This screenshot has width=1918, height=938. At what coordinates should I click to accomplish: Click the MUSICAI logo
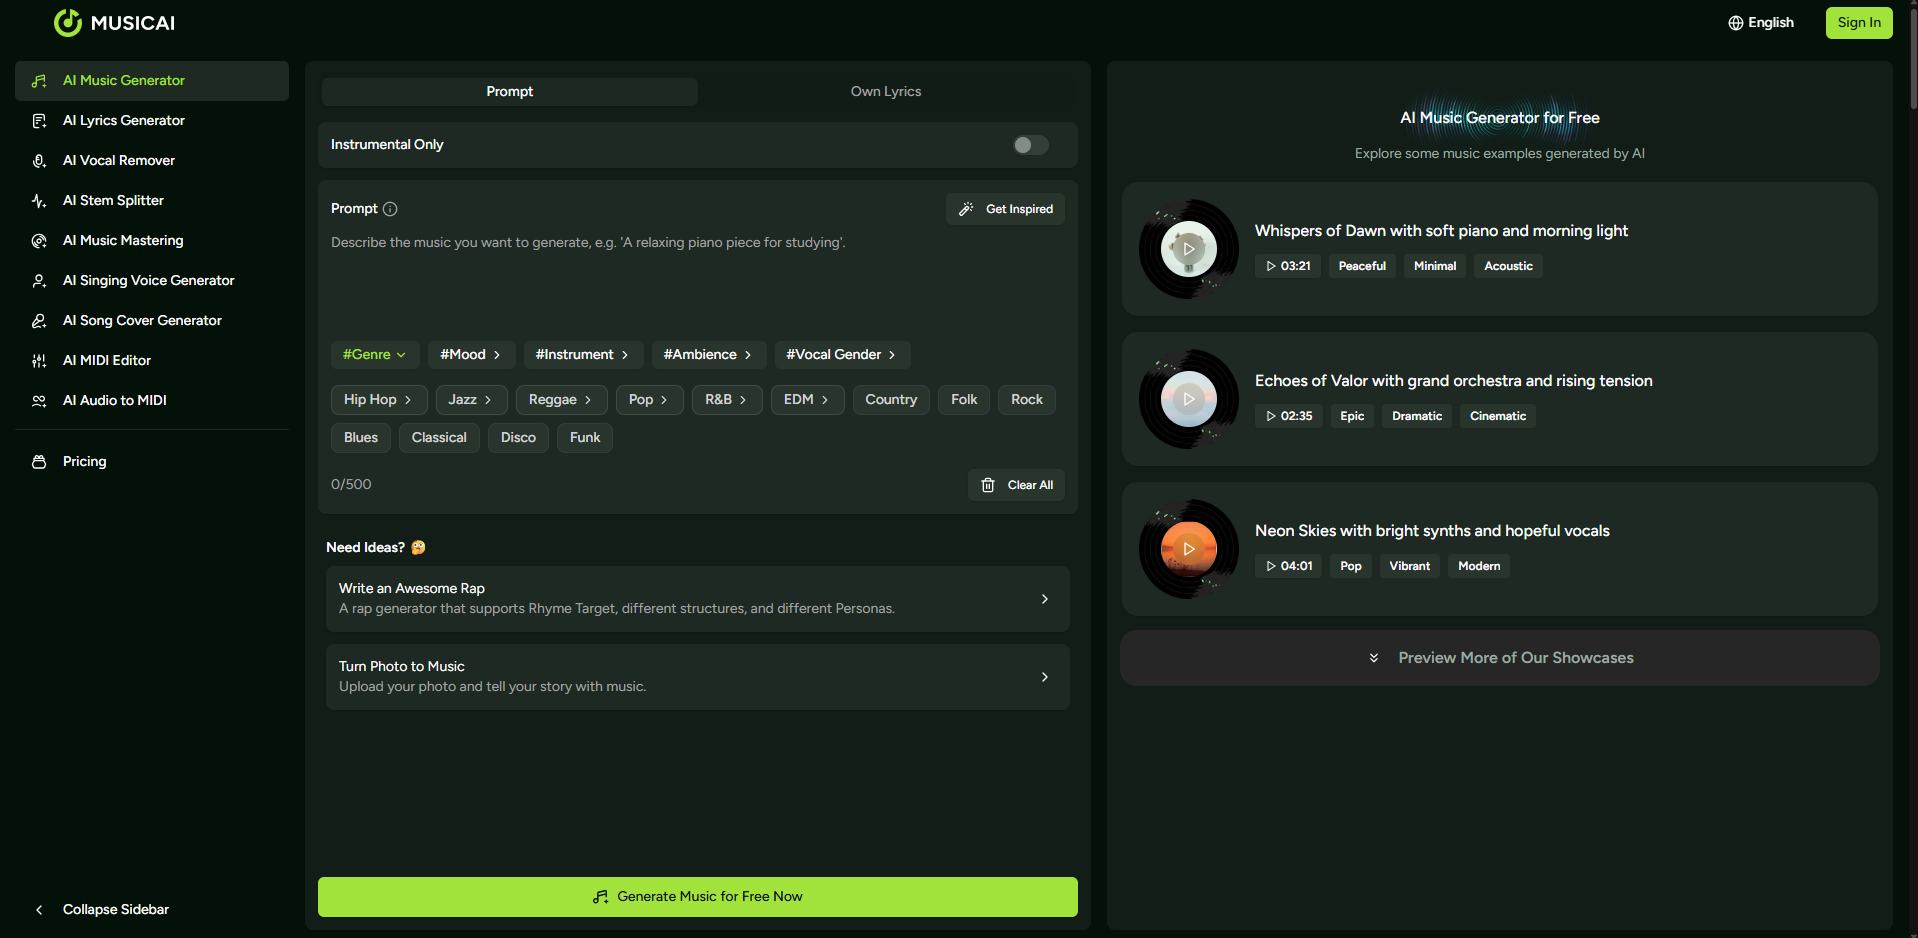(x=114, y=22)
